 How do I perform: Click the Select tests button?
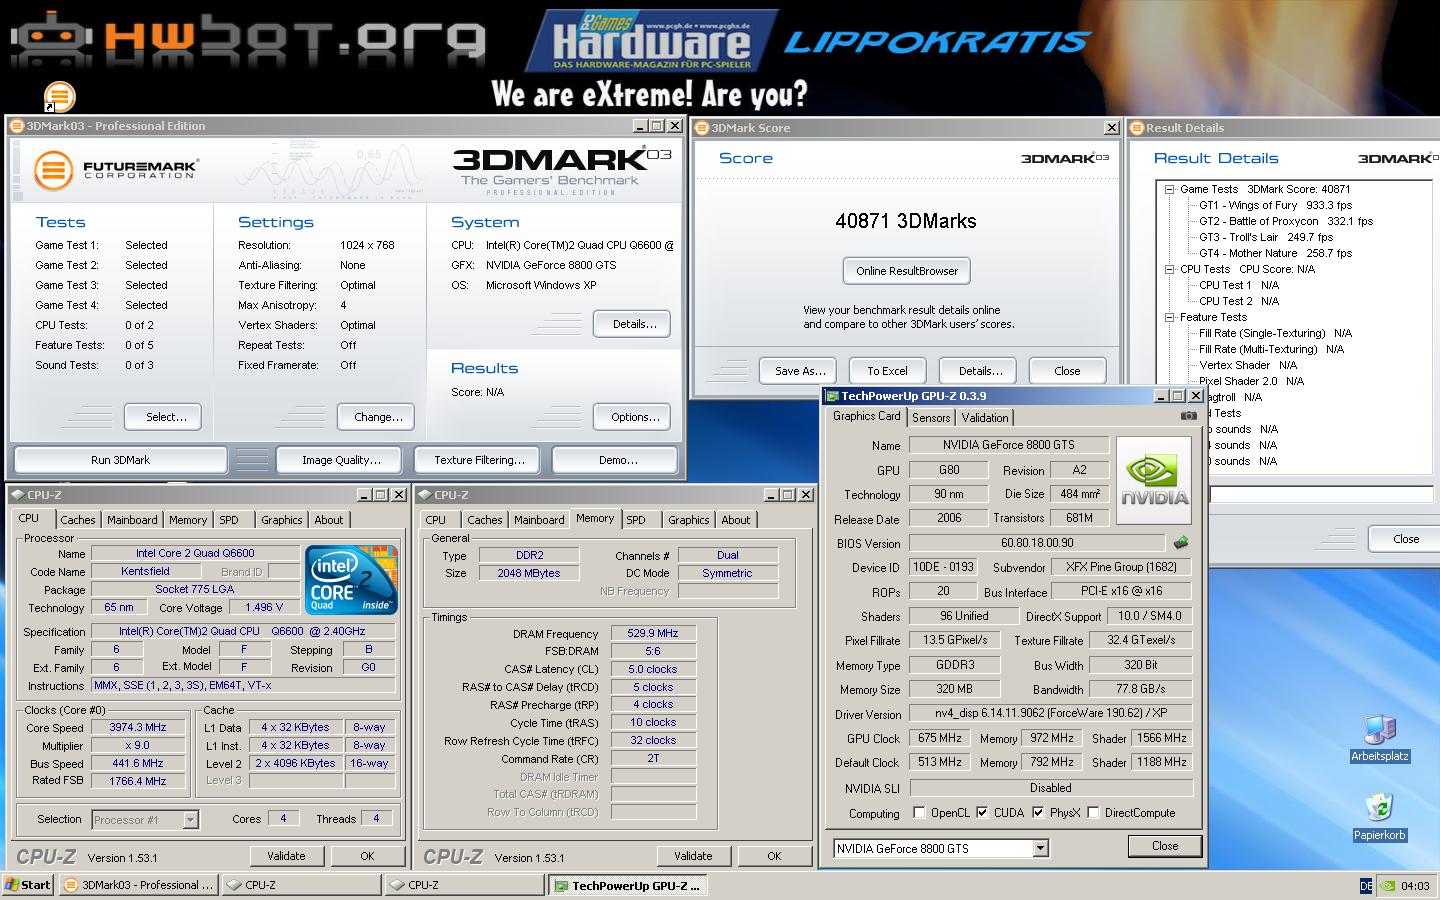point(163,417)
